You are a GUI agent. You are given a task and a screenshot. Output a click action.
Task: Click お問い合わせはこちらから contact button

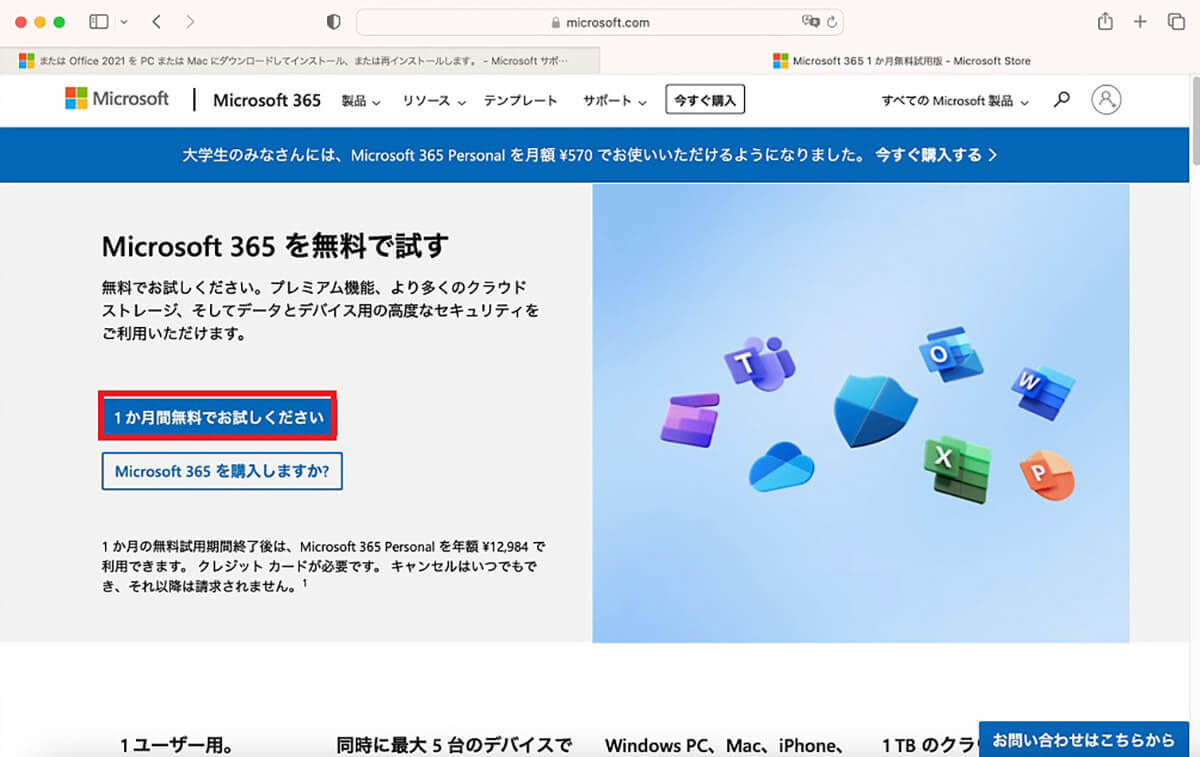[x=1083, y=740]
